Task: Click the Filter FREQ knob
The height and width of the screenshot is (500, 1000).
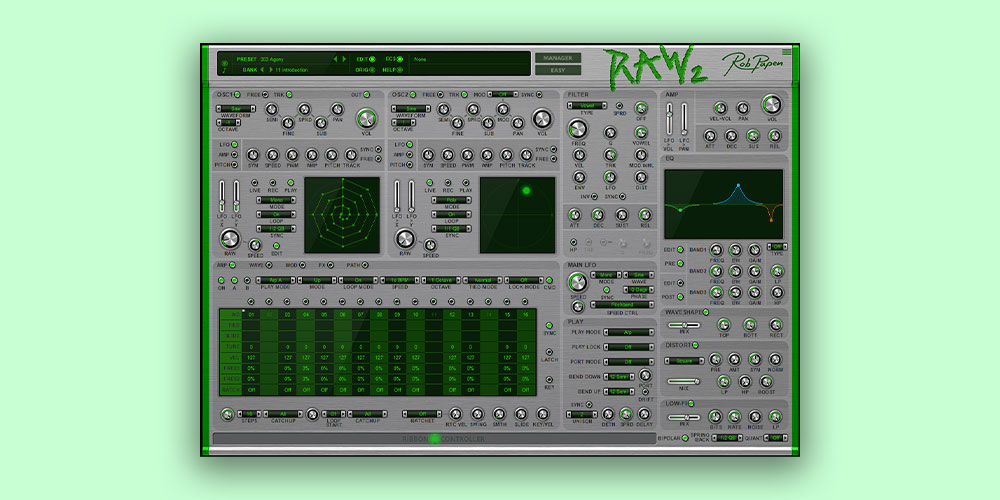Action: click(x=580, y=129)
